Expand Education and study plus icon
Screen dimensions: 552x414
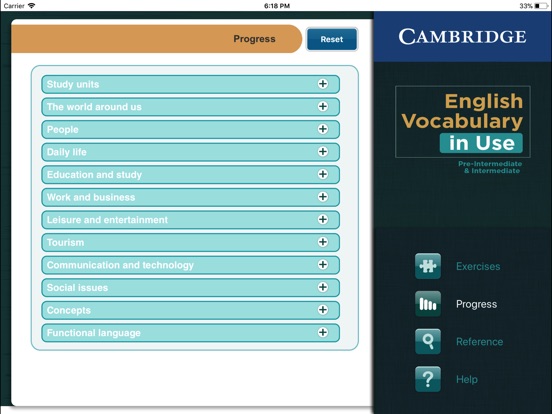coord(323,174)
